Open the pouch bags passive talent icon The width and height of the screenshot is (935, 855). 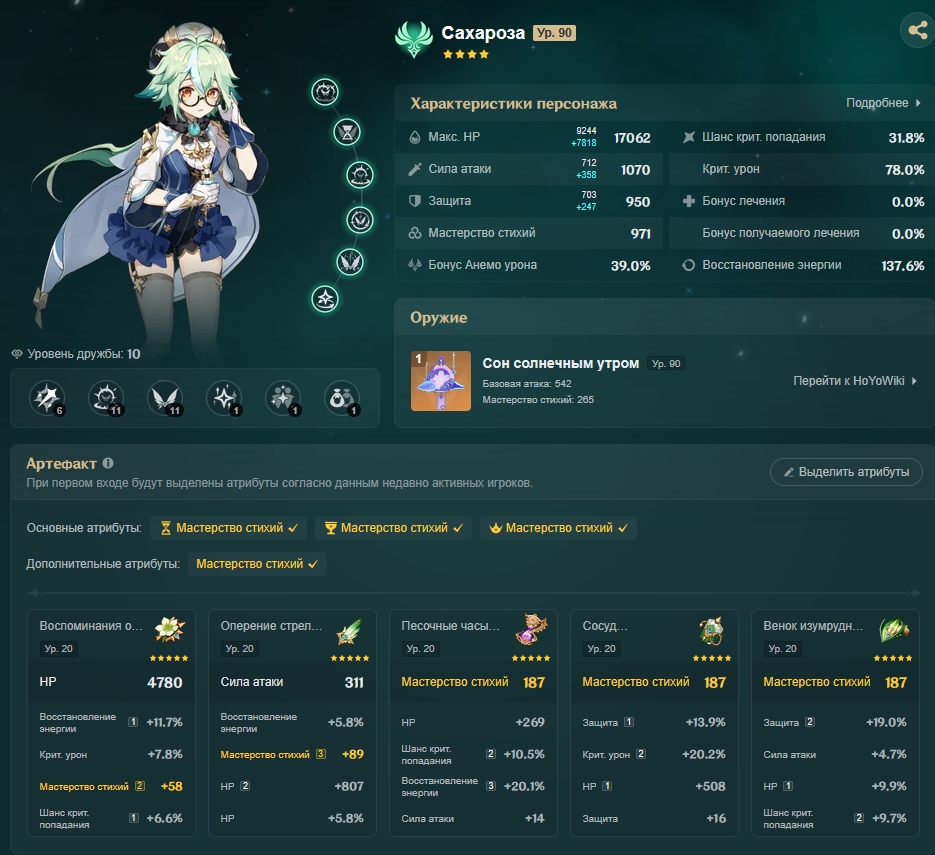pos(342,398)
